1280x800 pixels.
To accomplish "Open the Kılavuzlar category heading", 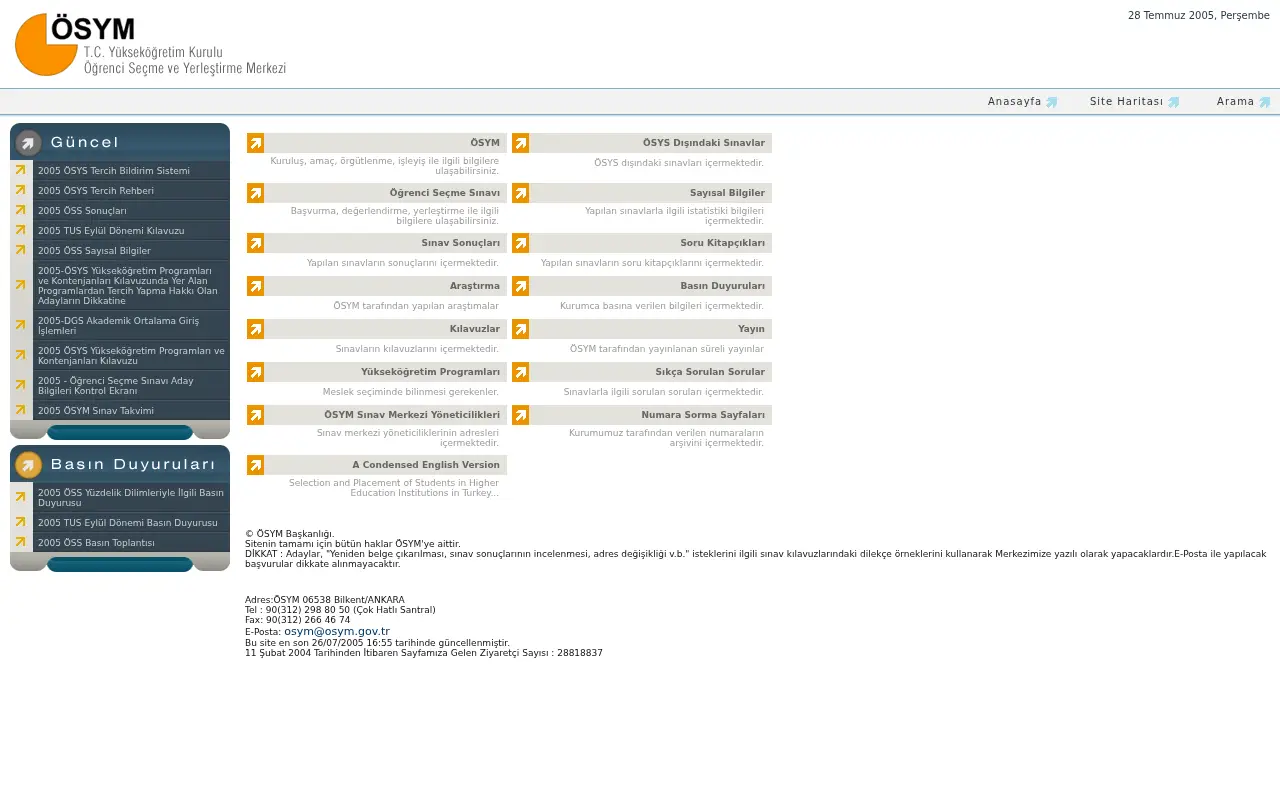I will 475,329.
